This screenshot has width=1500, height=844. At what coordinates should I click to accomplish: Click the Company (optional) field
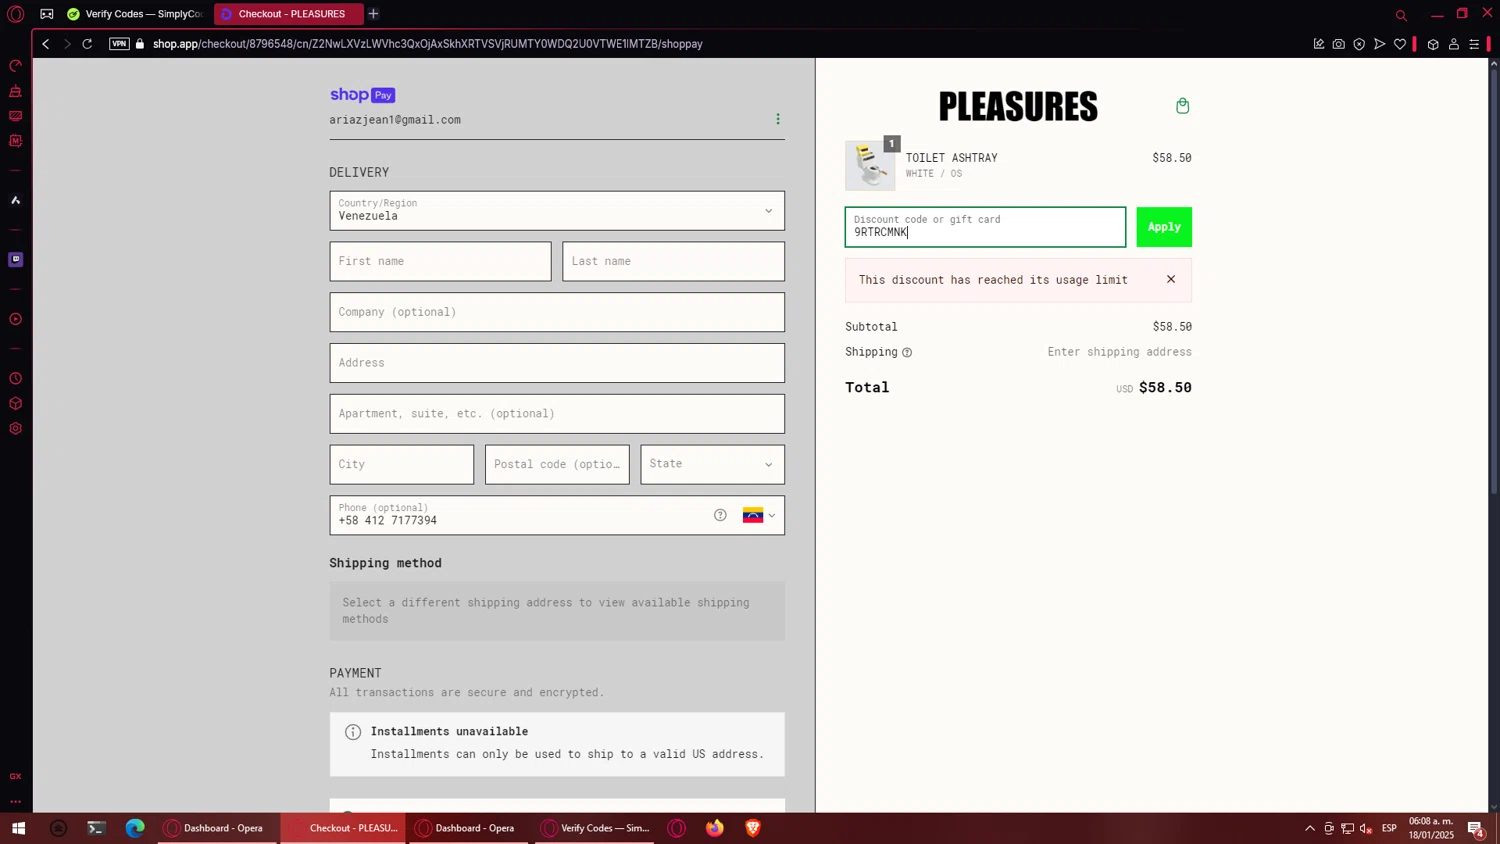557,312
